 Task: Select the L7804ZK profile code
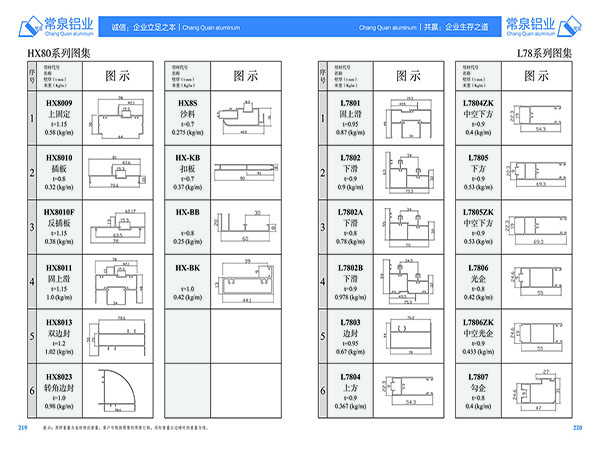(478, 103)
